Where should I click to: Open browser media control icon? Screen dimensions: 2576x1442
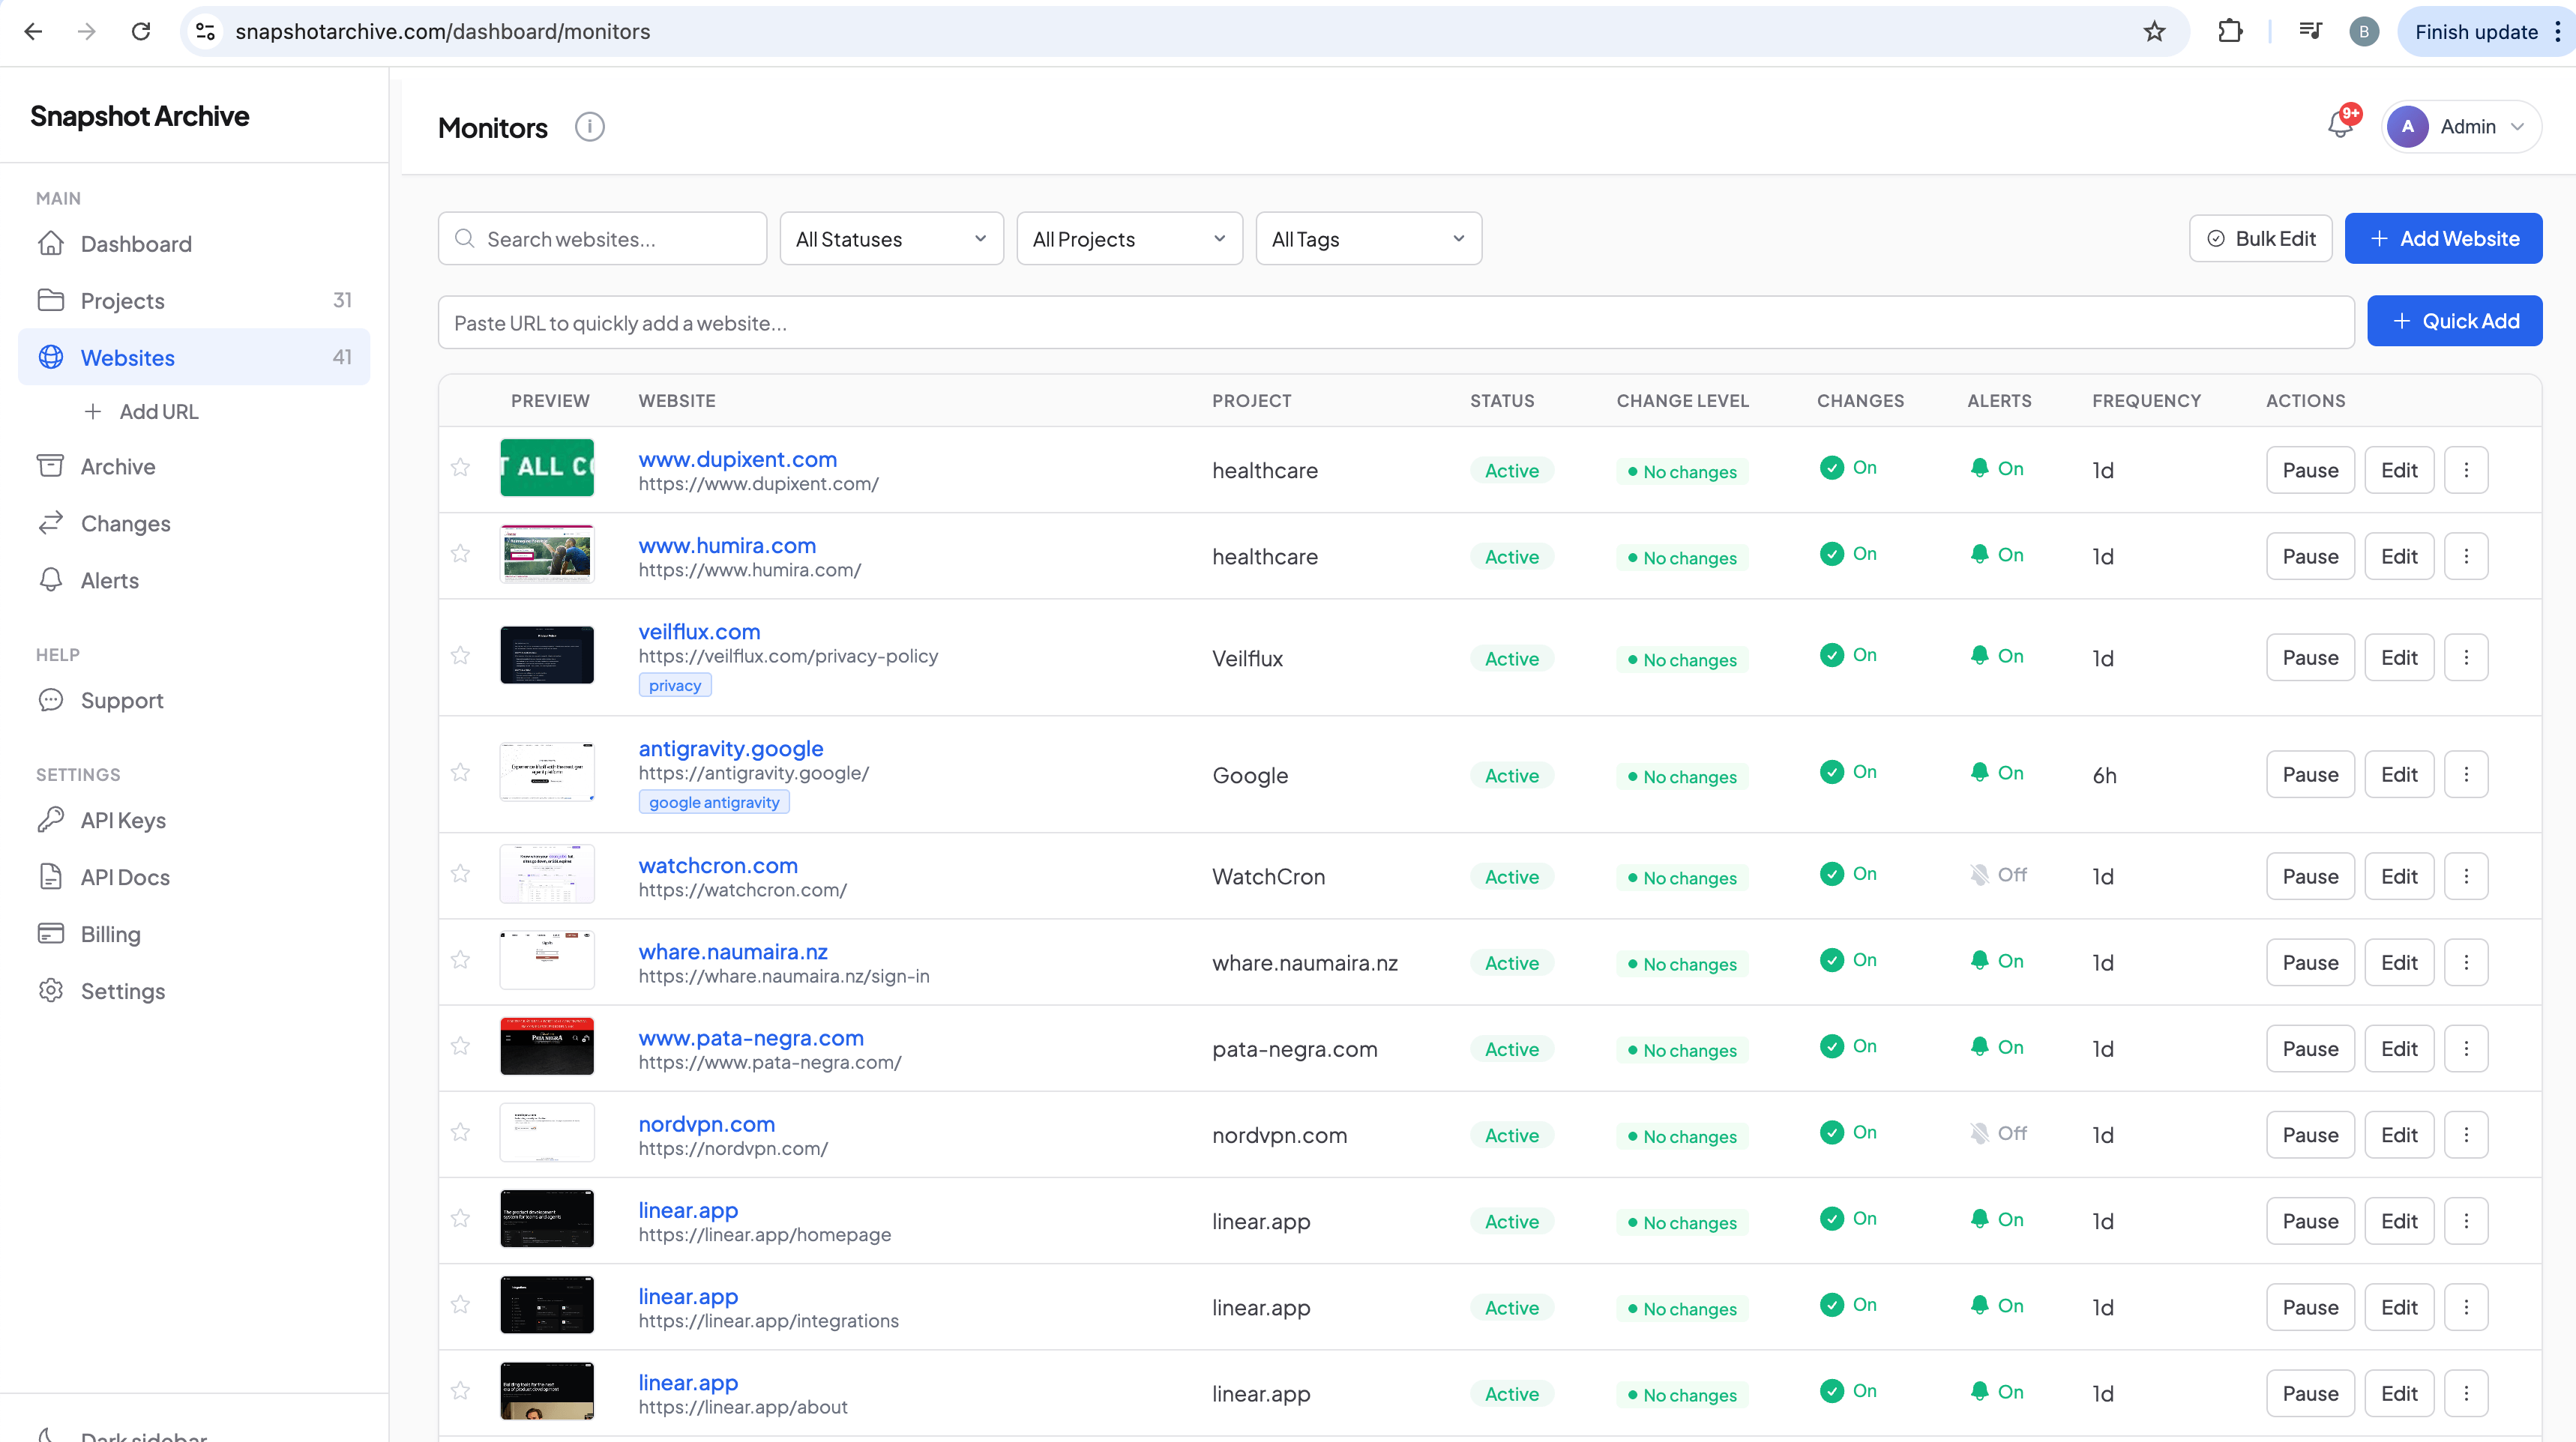[x=2310, y=31]
